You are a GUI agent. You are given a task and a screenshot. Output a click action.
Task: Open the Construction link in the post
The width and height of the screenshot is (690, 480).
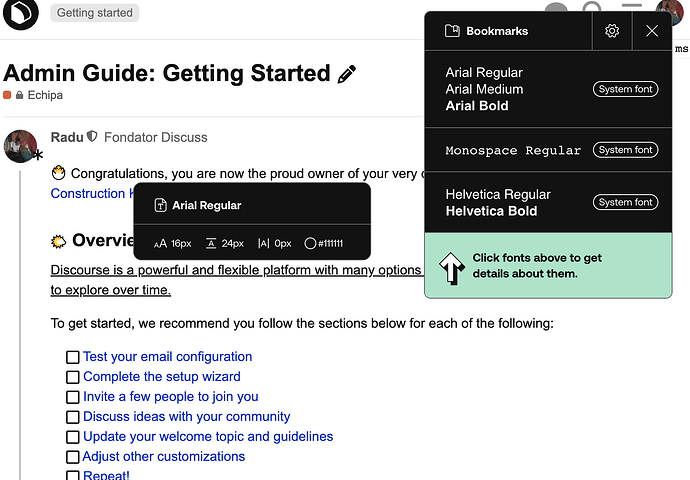(92, 194)
